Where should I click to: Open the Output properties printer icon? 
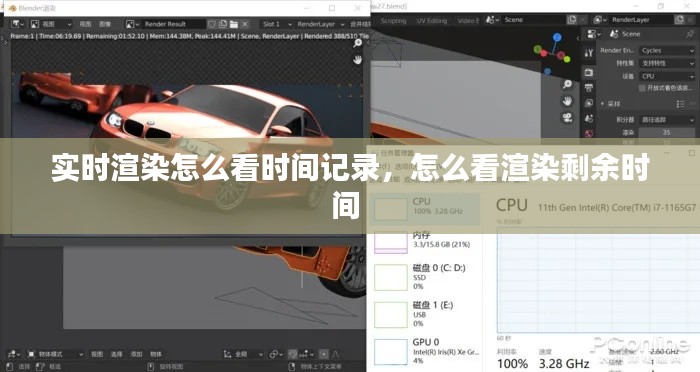pyautogui.click(x=589, y=88)
